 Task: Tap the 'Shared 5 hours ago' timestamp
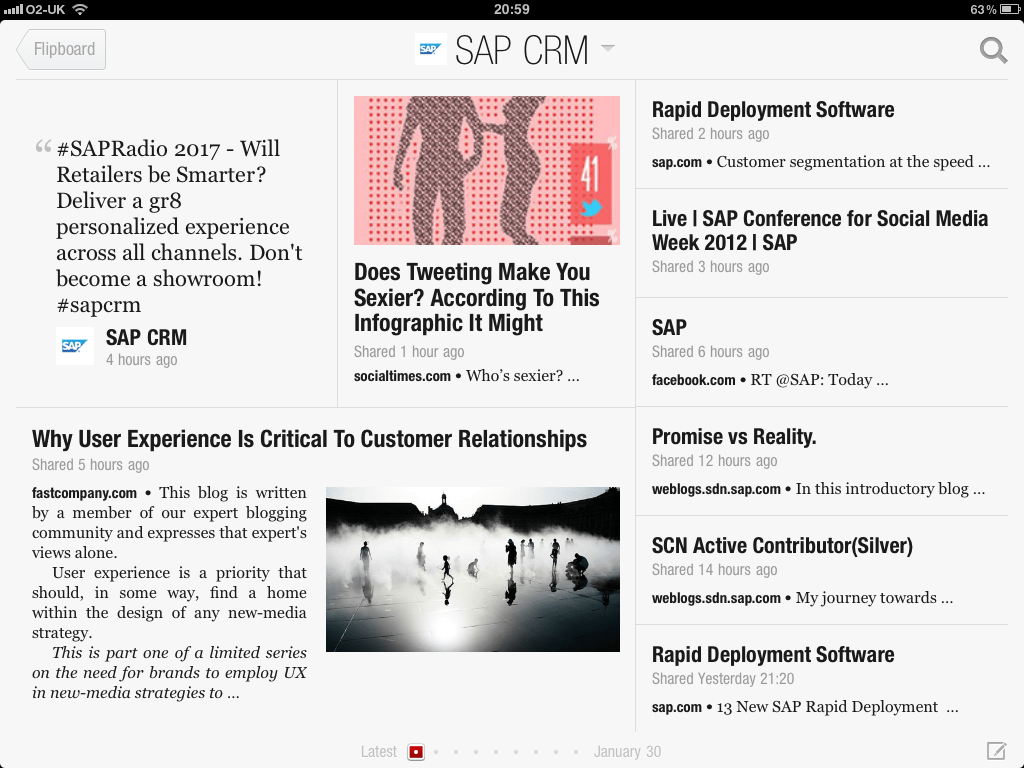[x=91, y=465]
